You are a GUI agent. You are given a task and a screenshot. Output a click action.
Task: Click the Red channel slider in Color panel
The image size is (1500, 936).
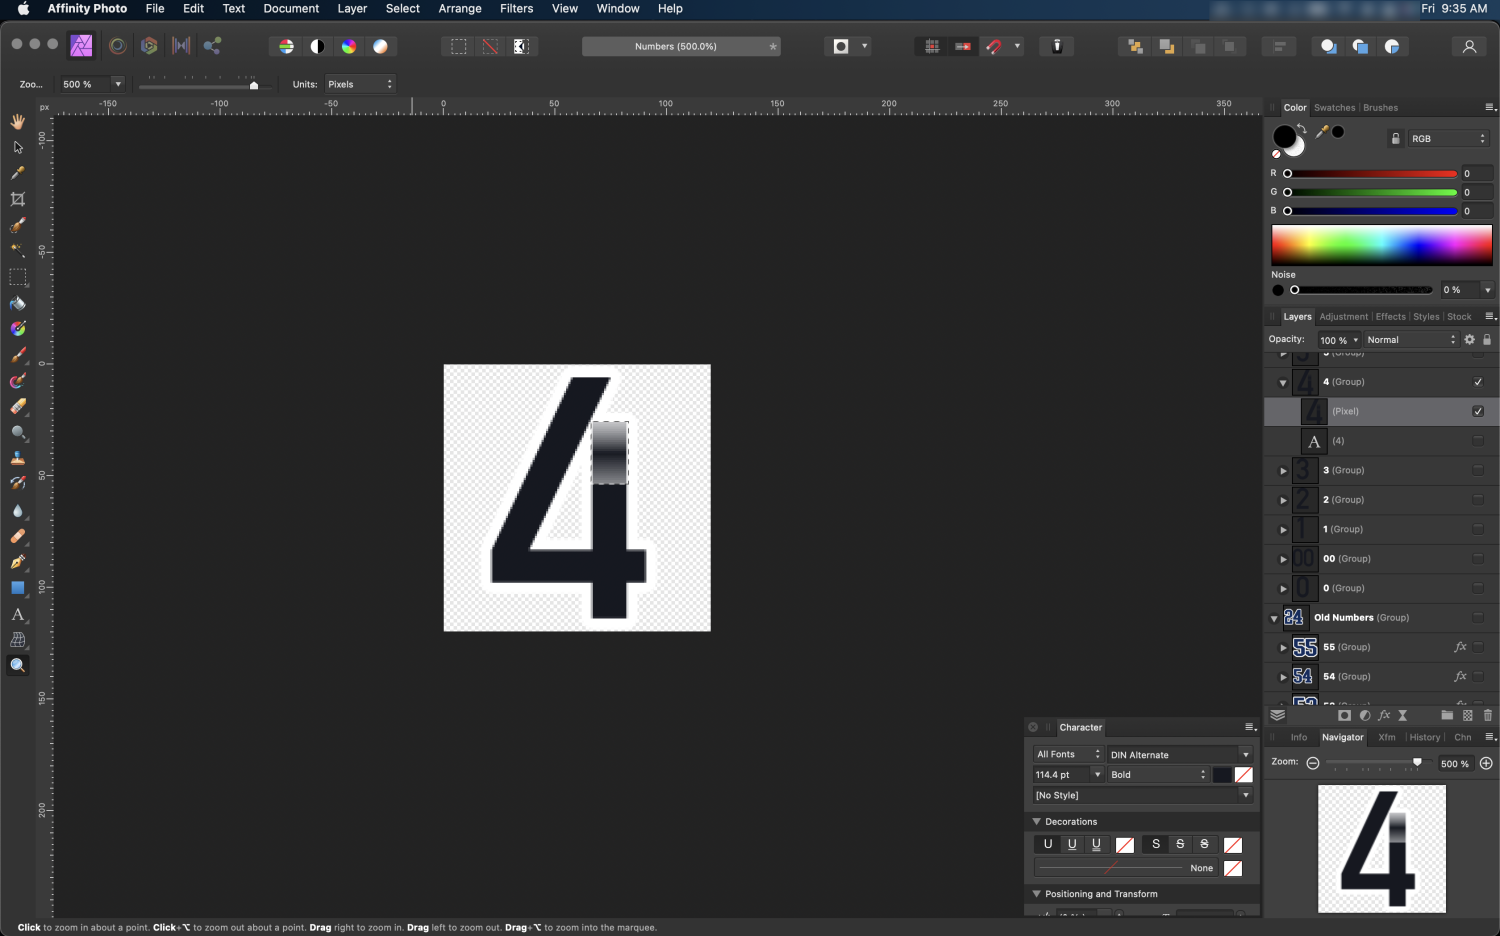pos(1370,173)
